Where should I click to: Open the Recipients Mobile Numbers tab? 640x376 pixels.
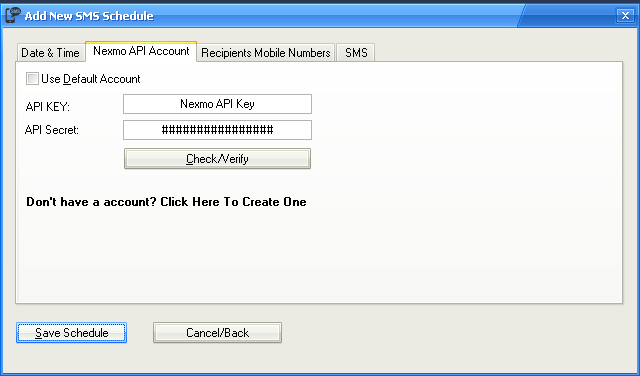click(266, 53)
